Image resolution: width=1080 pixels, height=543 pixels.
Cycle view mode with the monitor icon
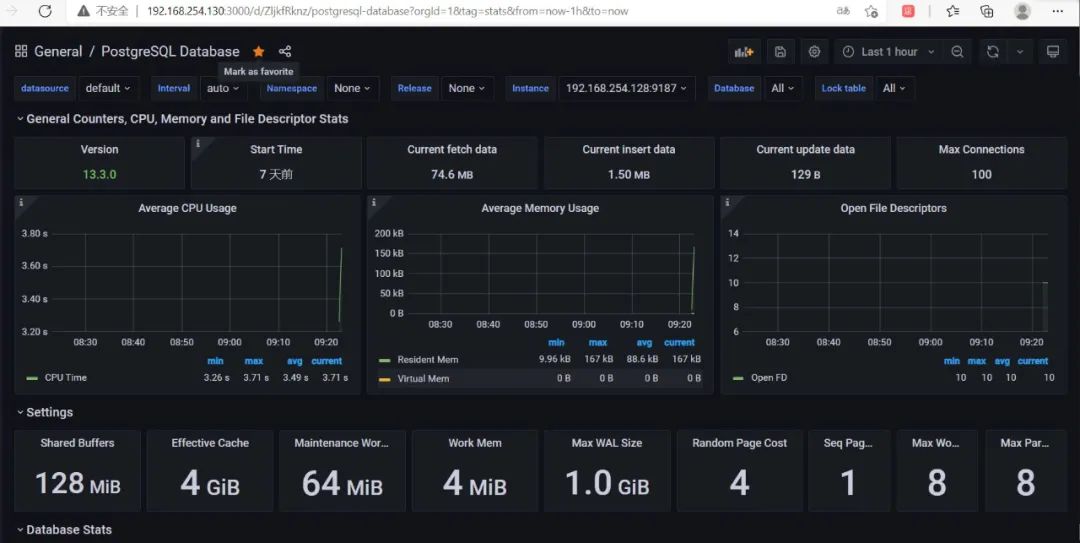(x=1052, y=52)
